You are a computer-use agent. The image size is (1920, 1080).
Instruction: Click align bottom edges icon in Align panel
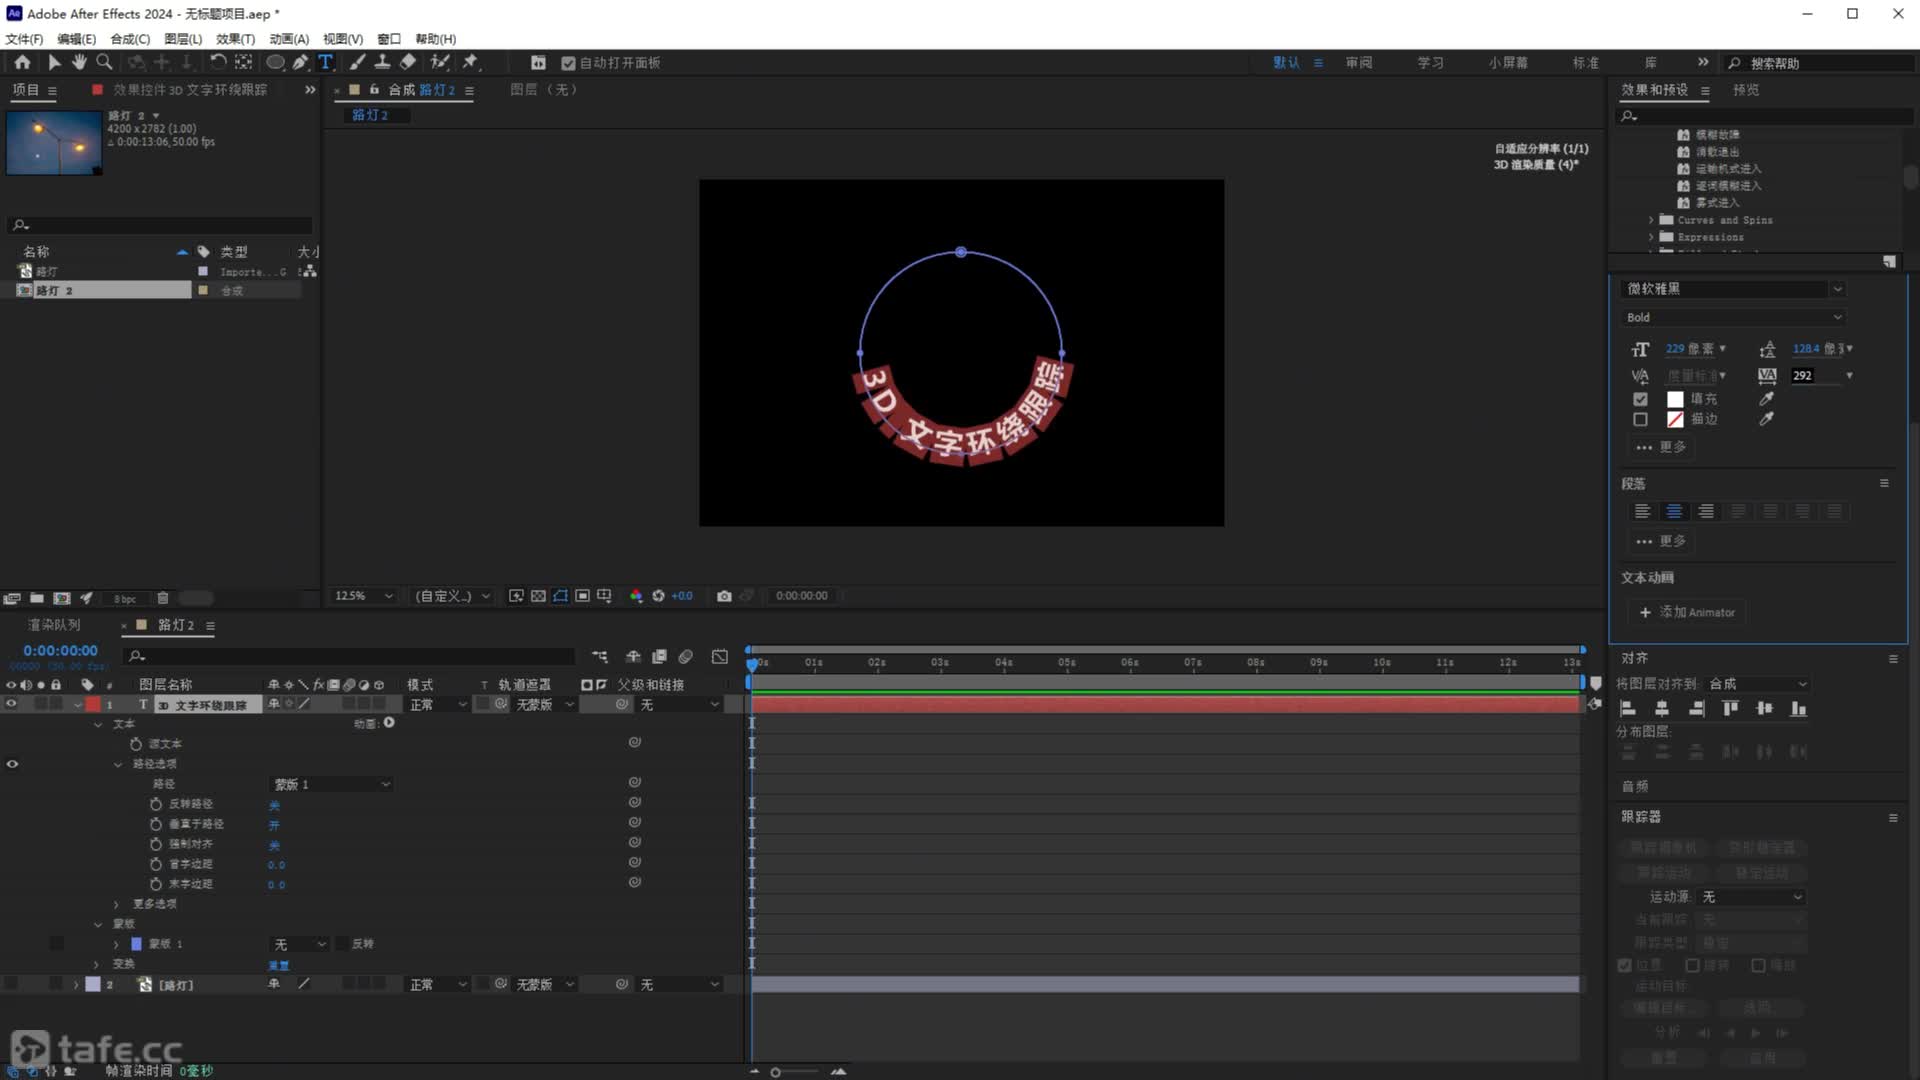1798,709
